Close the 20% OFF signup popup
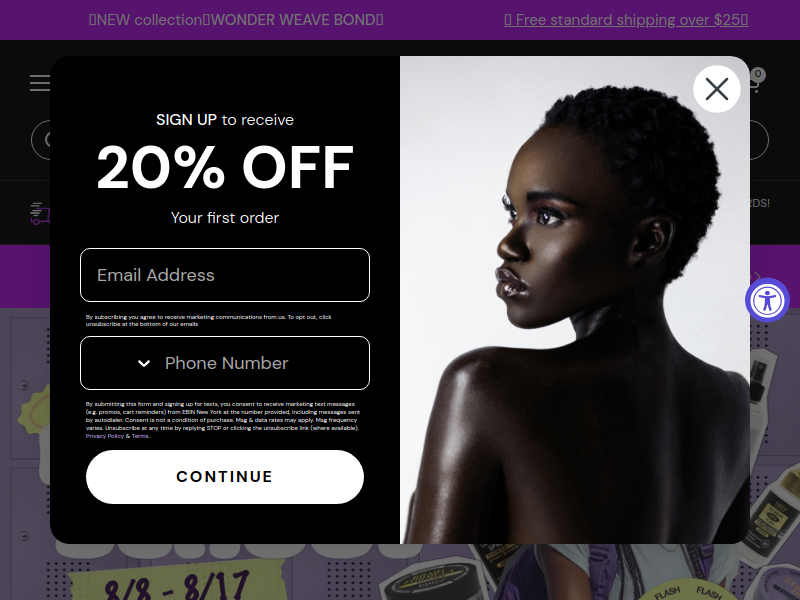This screenshot has height=600, width=800. click(717, 89)
